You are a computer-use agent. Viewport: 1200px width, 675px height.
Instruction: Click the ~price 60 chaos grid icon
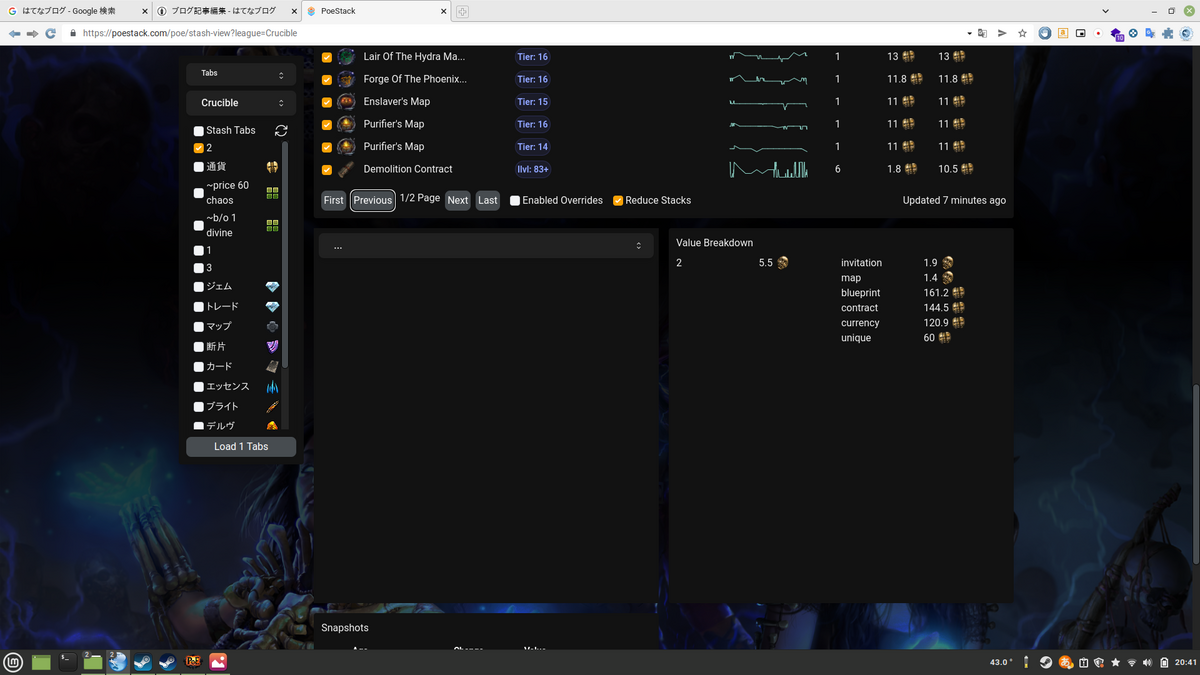[272, 193]
